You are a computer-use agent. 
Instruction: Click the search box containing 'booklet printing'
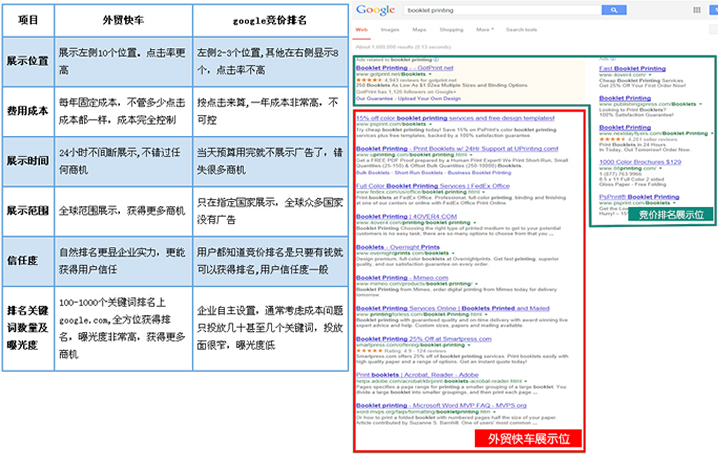point(502,10)
